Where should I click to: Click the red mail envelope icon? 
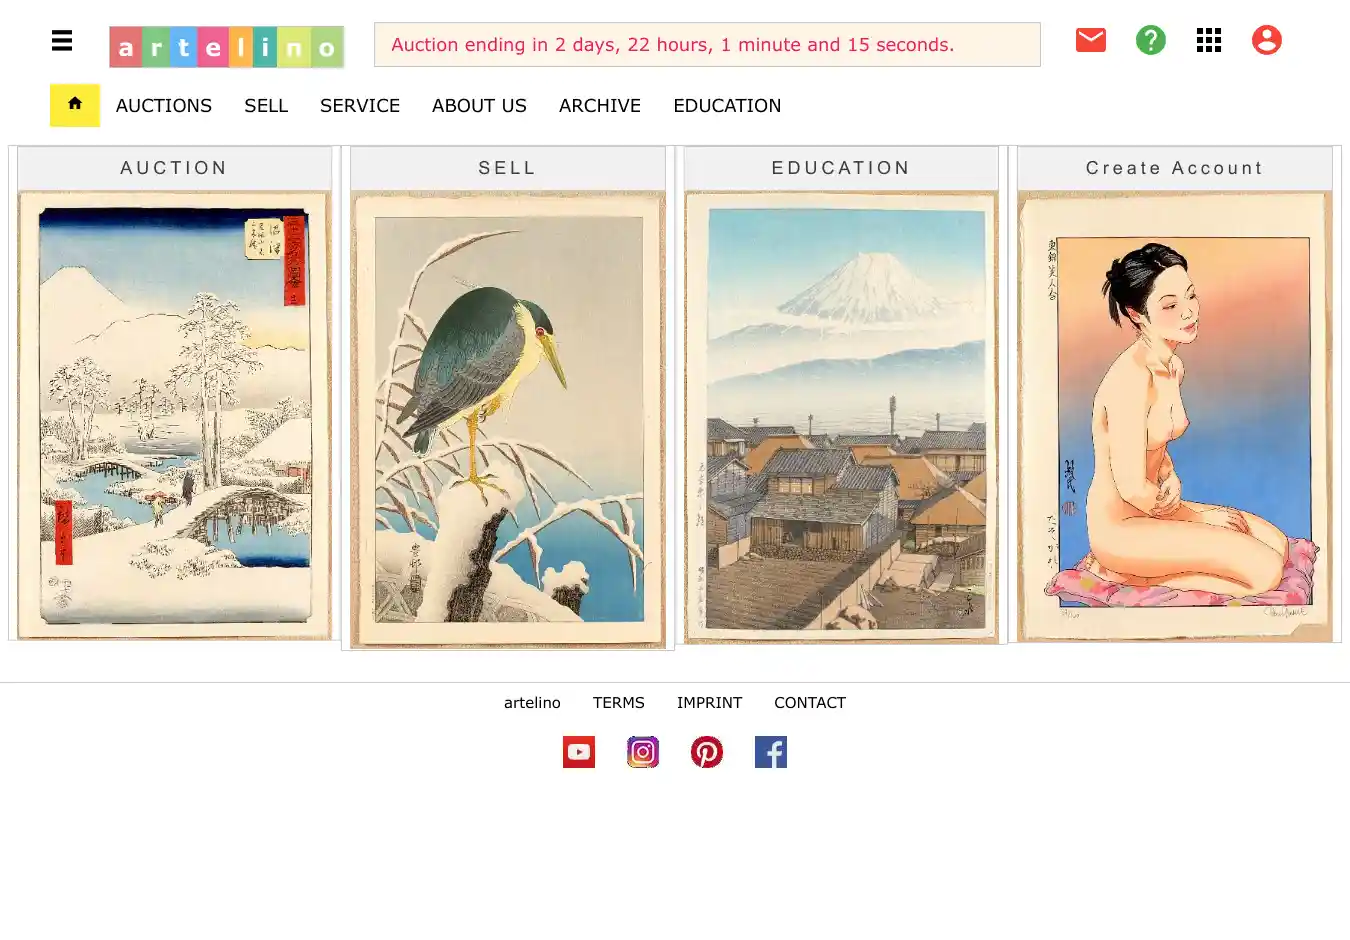(x=1091, y=40)
